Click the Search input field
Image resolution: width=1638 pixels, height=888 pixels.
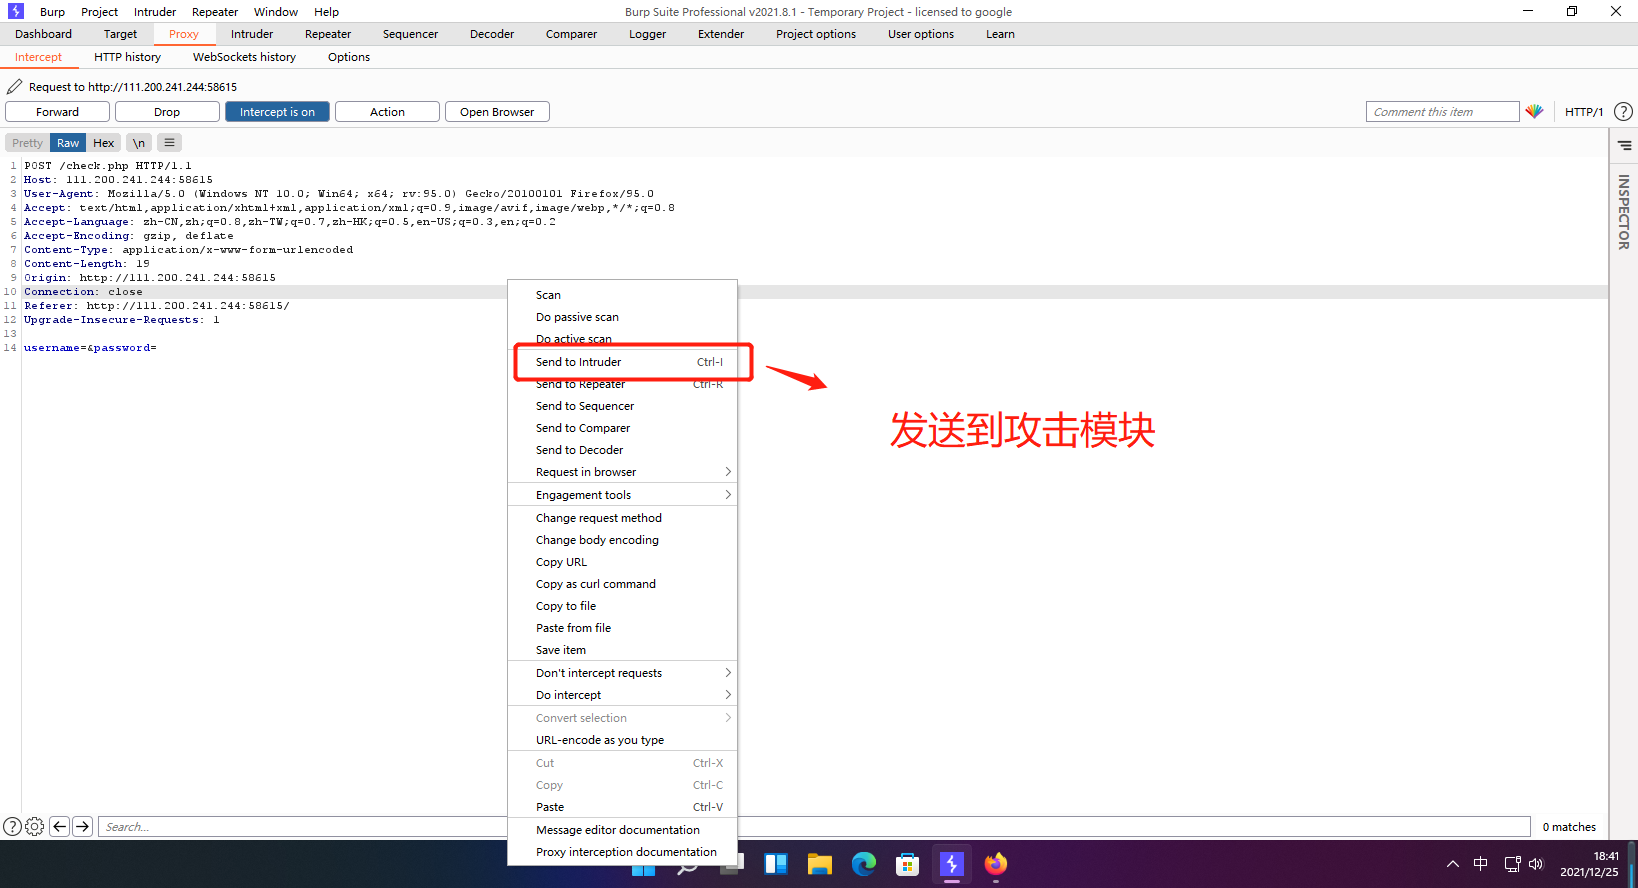814,827
